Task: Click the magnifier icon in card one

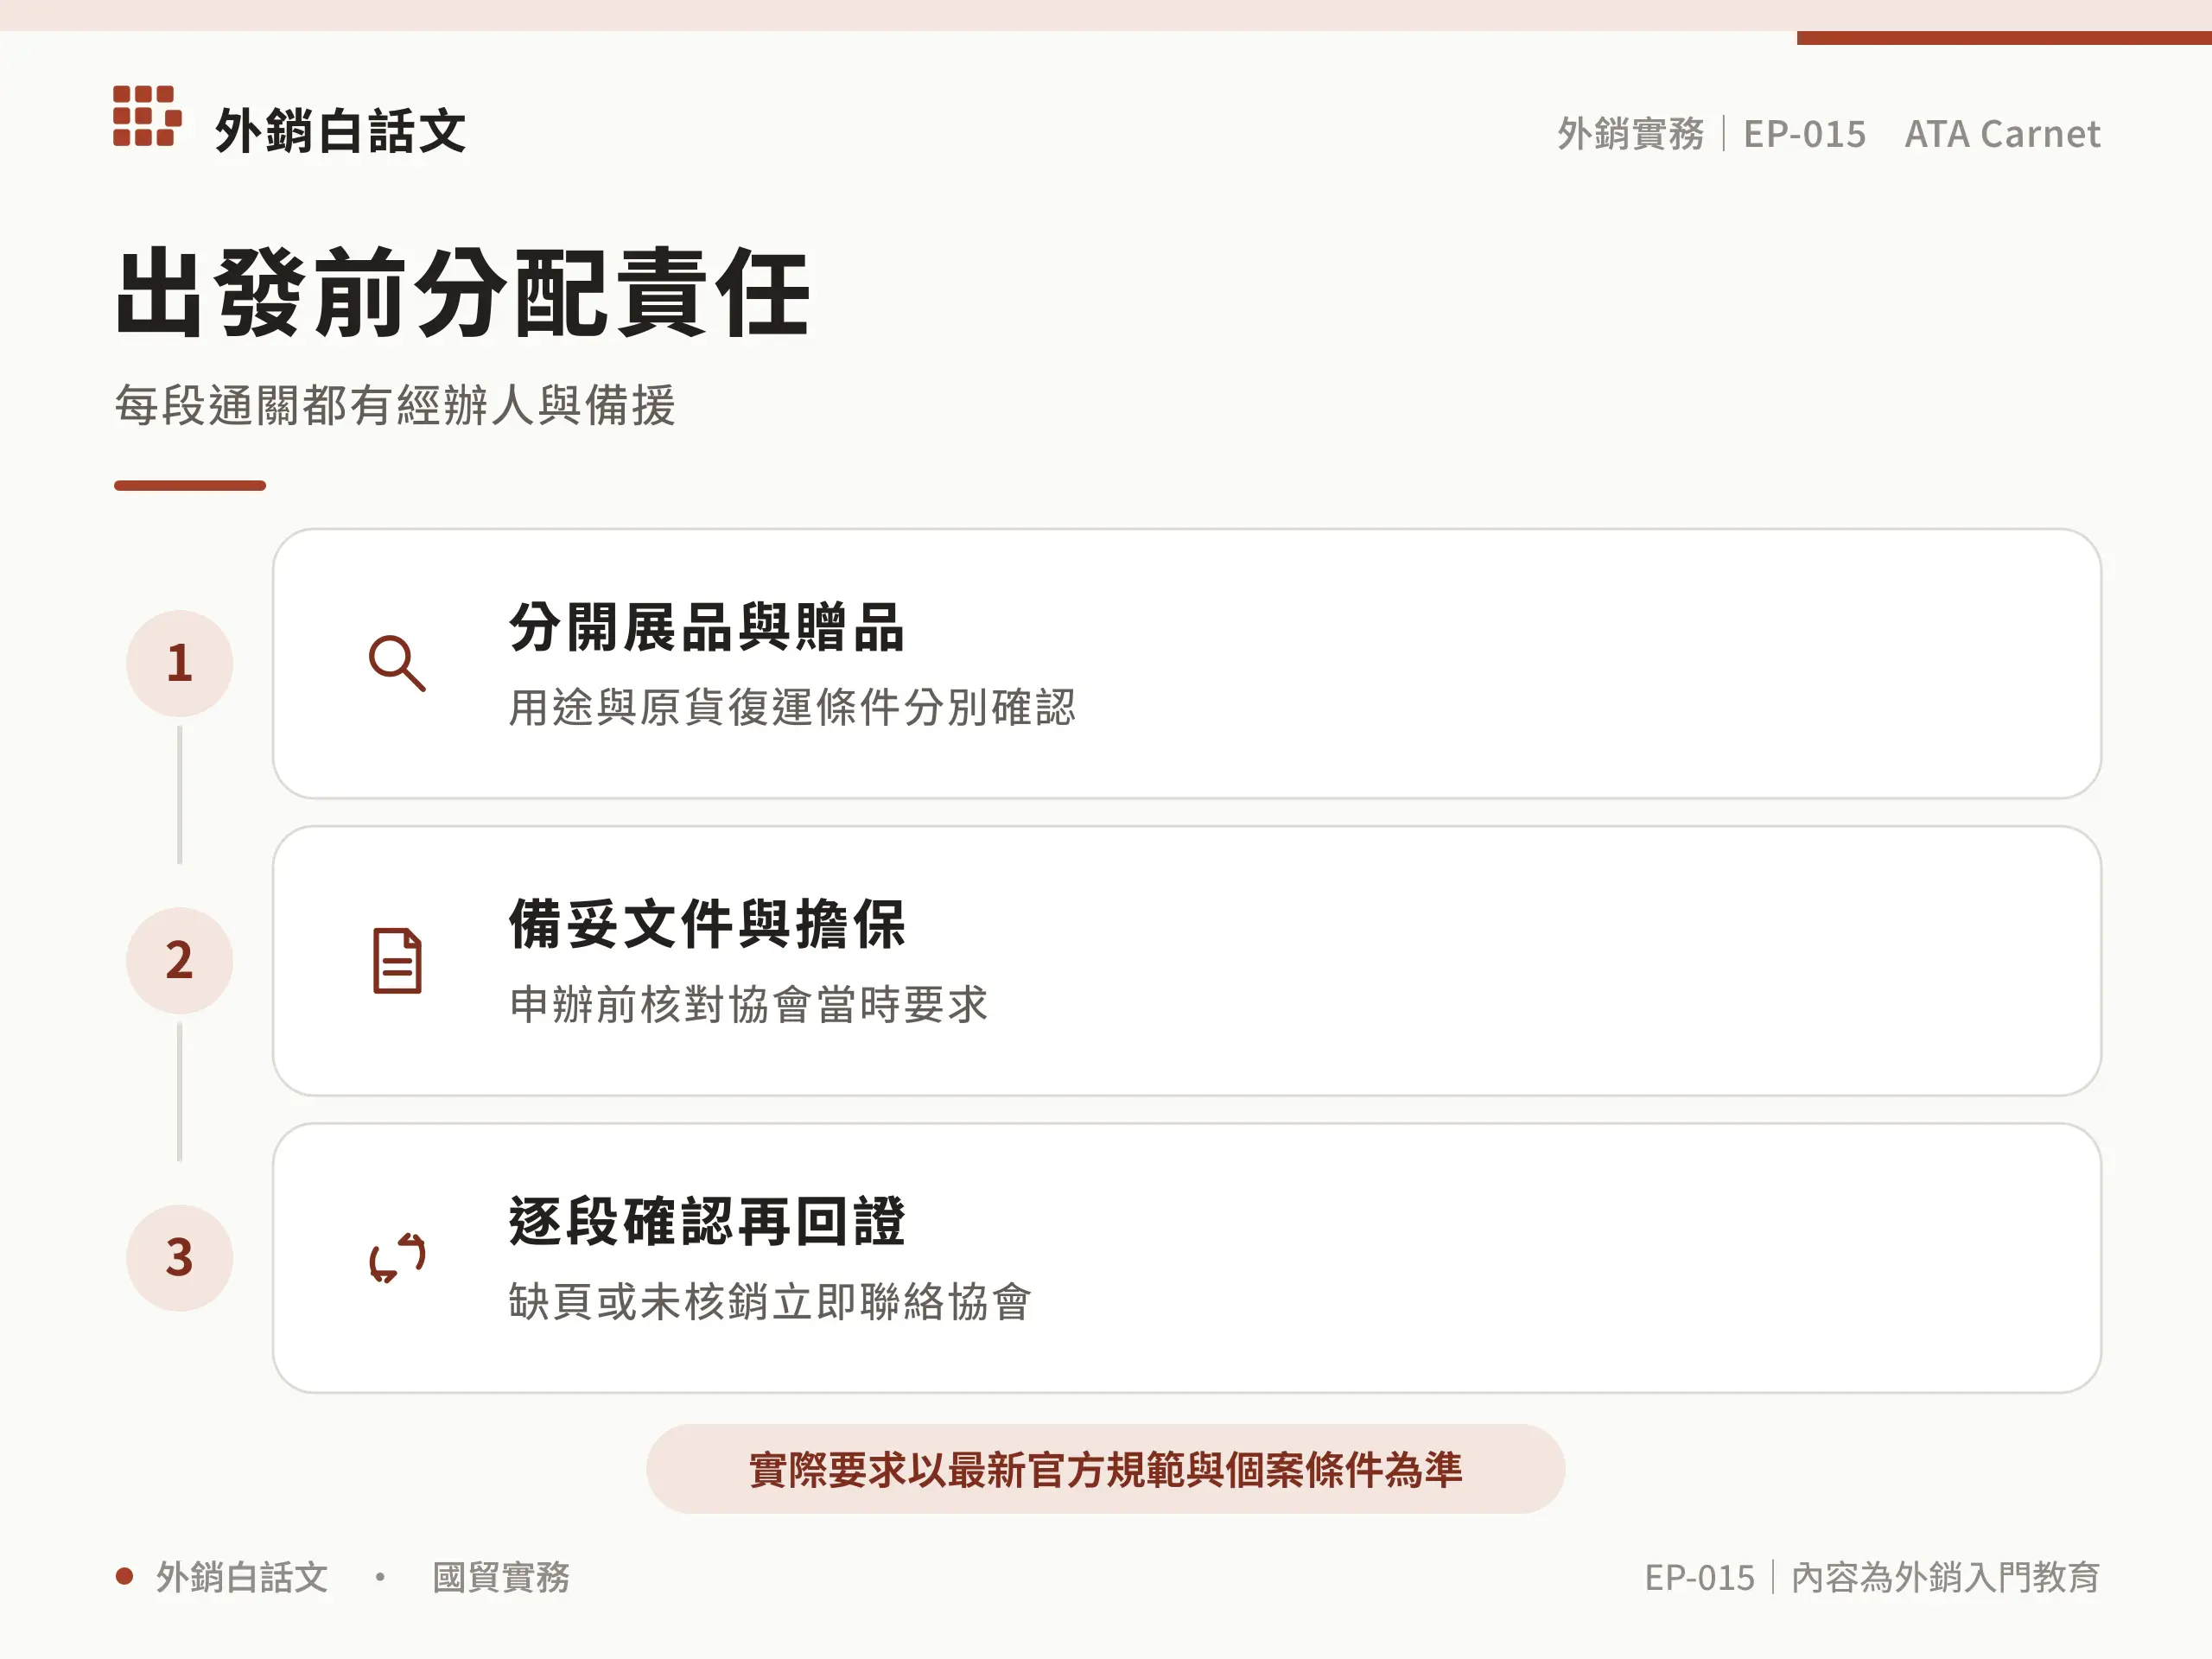Action: point(397,663)
